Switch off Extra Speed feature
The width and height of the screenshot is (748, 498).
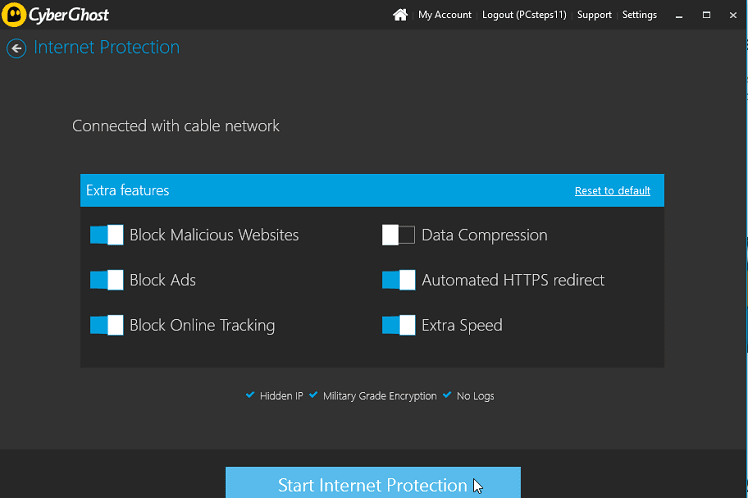[398, 325]
